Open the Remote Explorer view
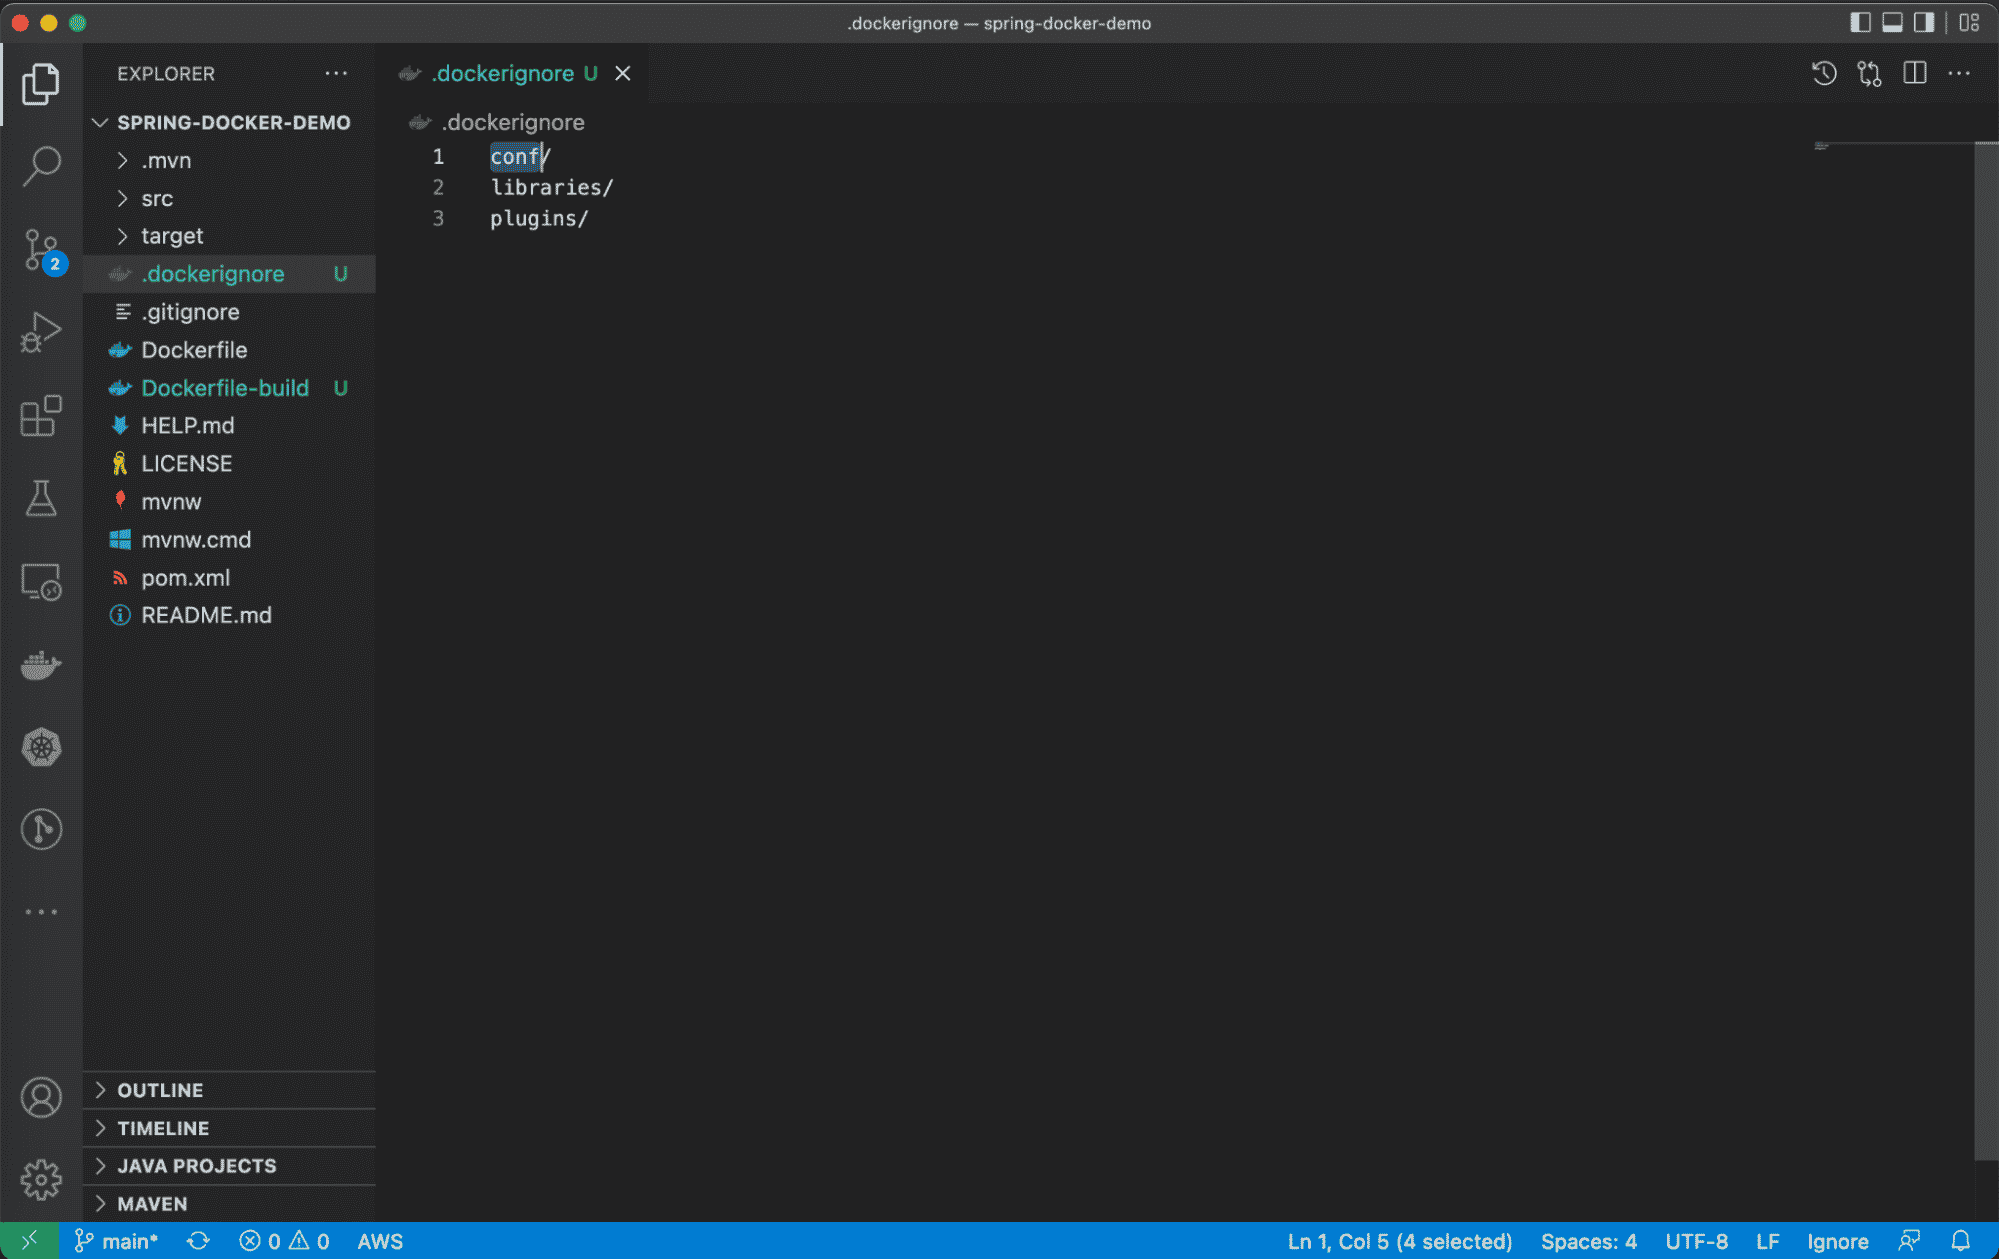 tap(41, 582)
